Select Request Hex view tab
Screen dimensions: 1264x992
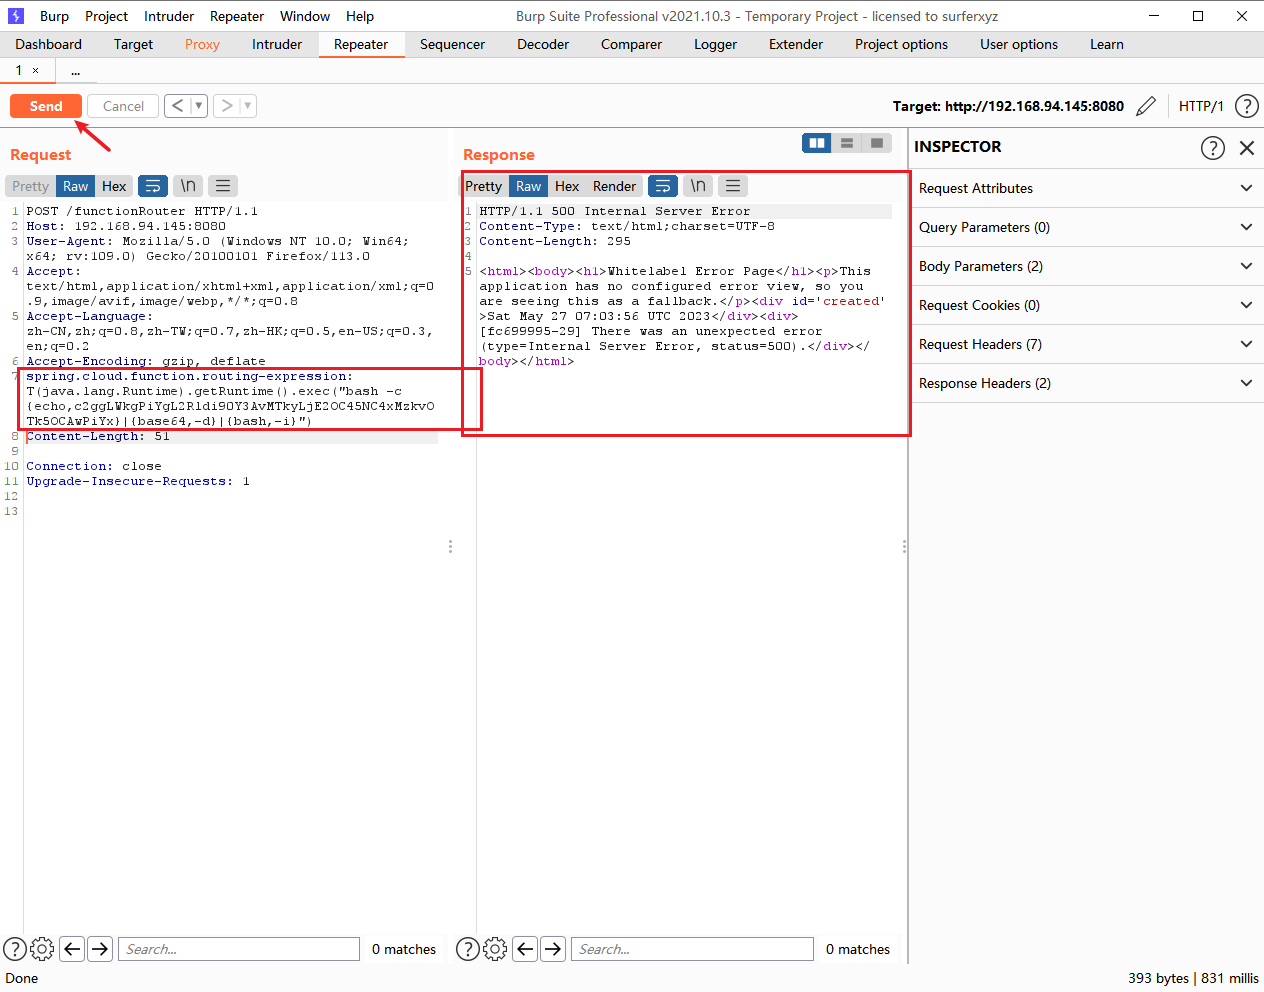pos(115,186)
